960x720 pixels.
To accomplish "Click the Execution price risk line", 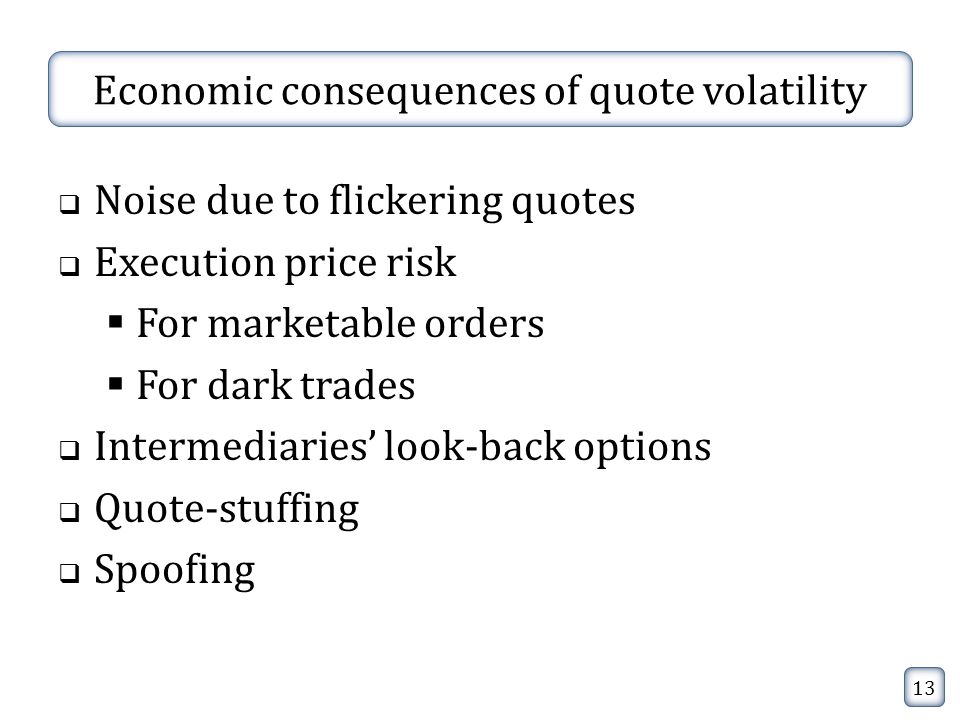I will tap(276, 263).
